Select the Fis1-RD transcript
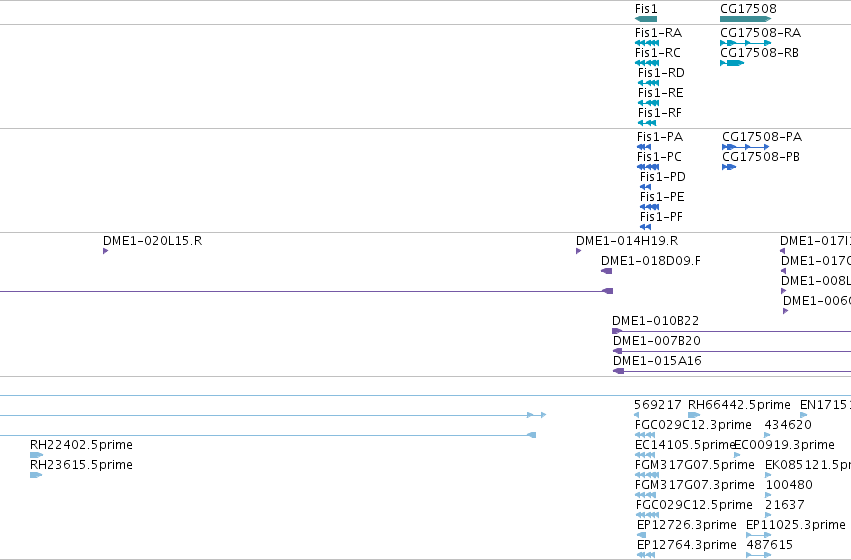851x560 pixels. coord(661,73)
